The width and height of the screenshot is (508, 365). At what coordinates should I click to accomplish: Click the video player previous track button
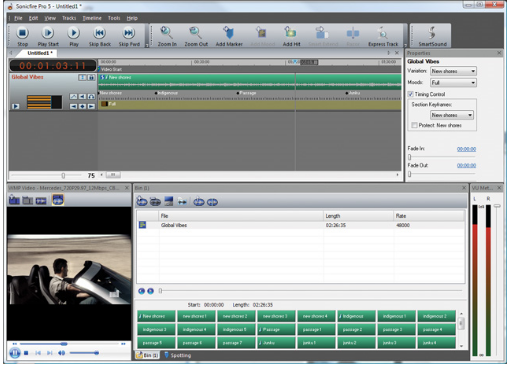coord(38,353)
